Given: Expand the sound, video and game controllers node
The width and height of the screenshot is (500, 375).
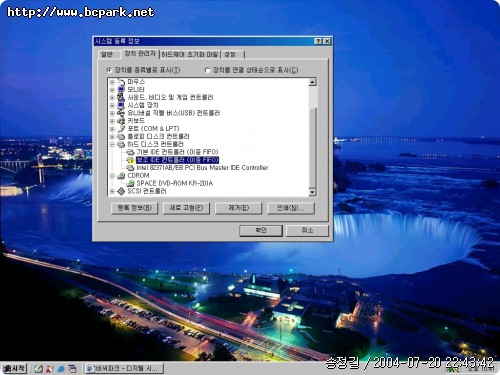Looking at the screenshot, I should coord(112,98).
